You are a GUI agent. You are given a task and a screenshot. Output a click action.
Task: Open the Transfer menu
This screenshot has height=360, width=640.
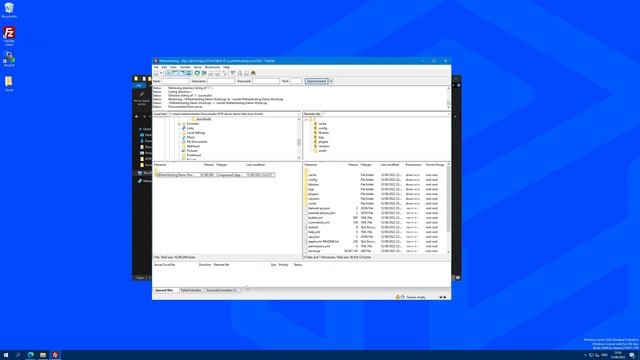185,67
